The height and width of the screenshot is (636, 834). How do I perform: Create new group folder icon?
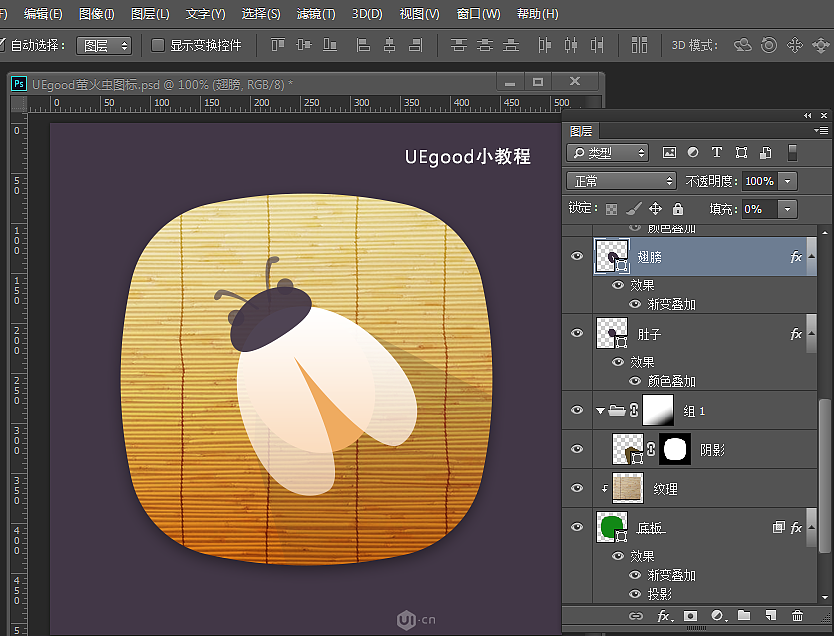[744, 615]
